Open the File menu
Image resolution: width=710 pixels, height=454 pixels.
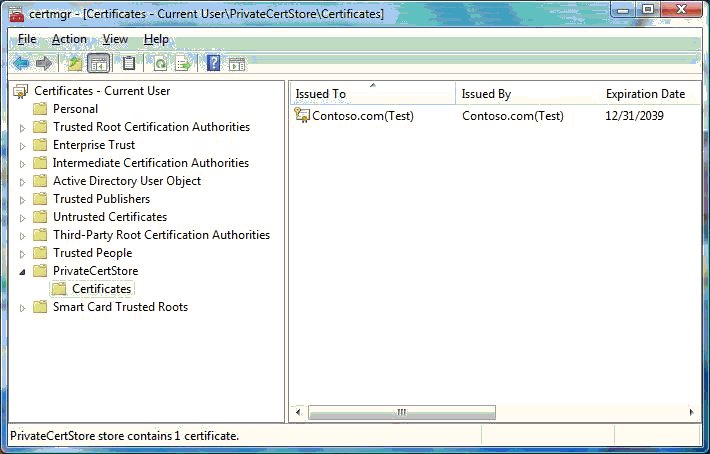point(27,39)
